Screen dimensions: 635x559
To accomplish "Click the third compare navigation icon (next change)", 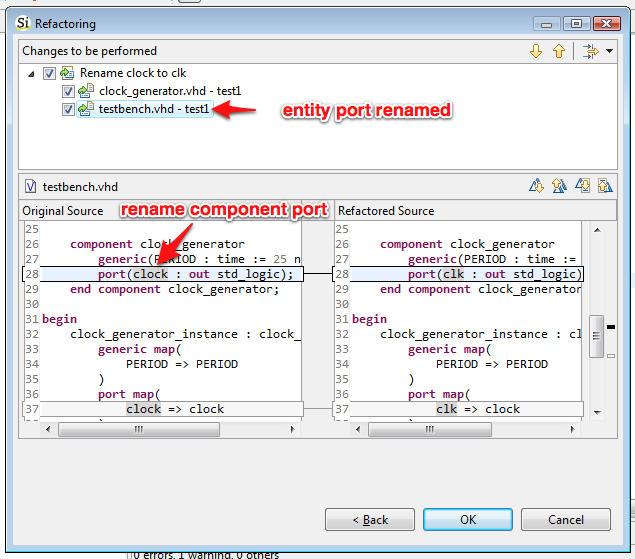I will pyautogui.click(x=582, y=186).
